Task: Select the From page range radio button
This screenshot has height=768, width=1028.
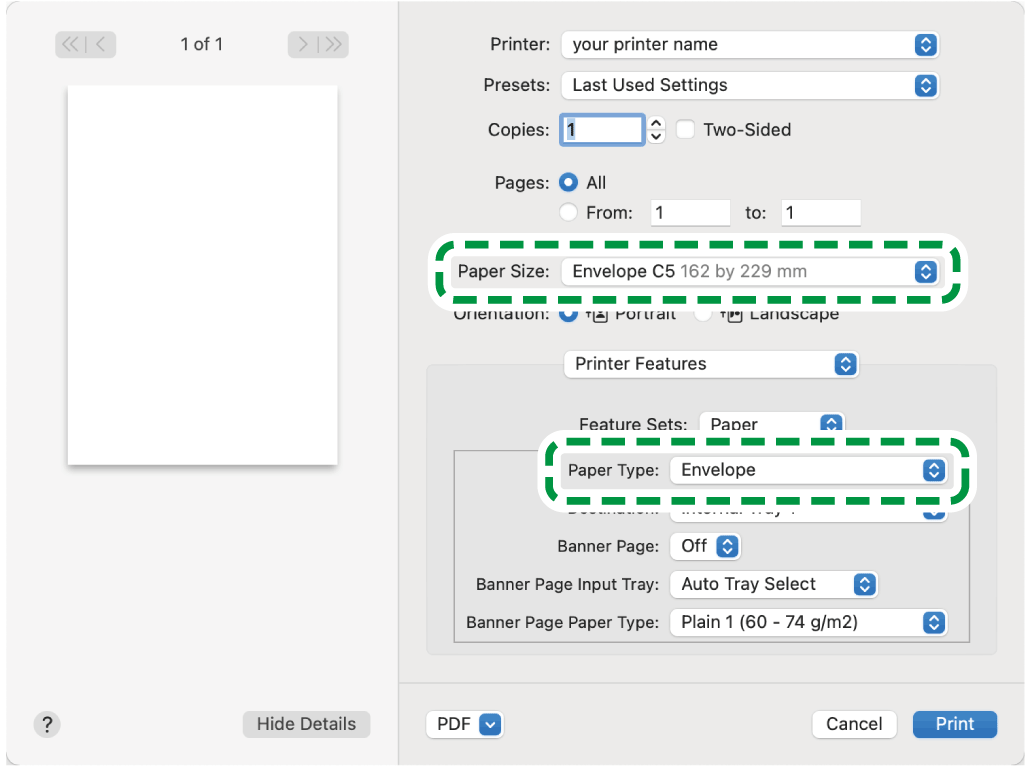Action: 569,213
